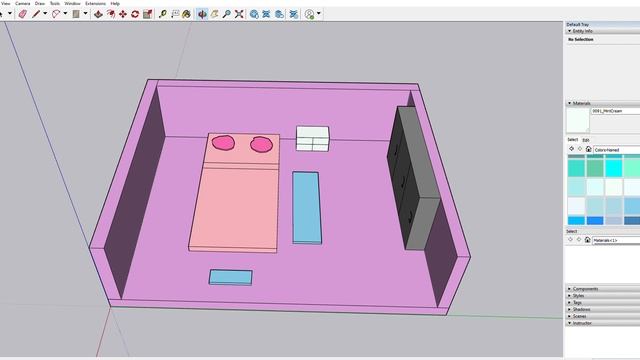Open the Extensions menu
The image size is (640, 360).
pyautogui.click(x=95, y=3)
